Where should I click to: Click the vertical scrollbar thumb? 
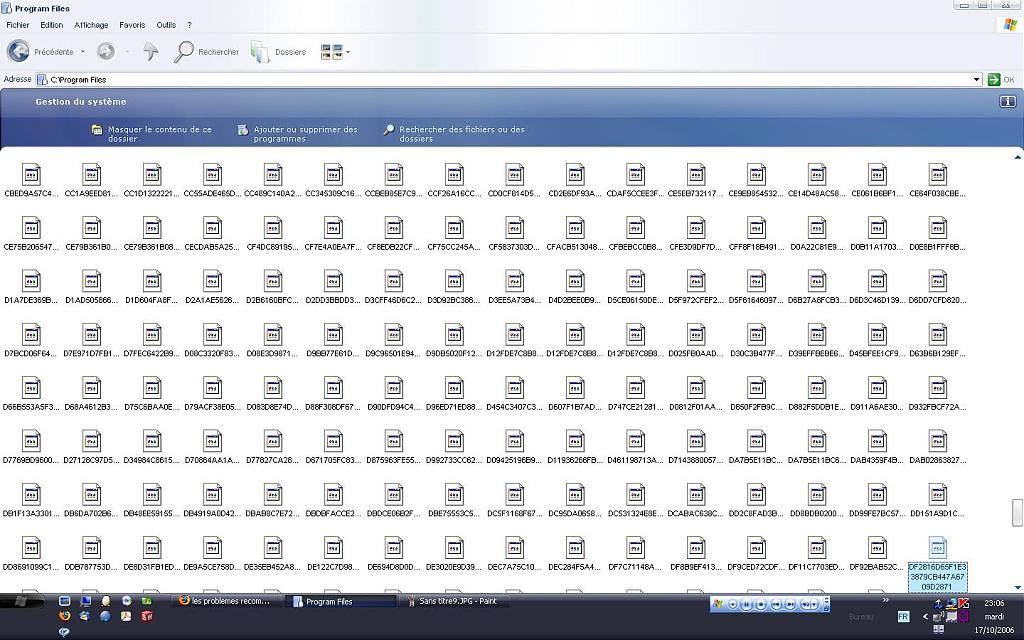(1017, 513)
